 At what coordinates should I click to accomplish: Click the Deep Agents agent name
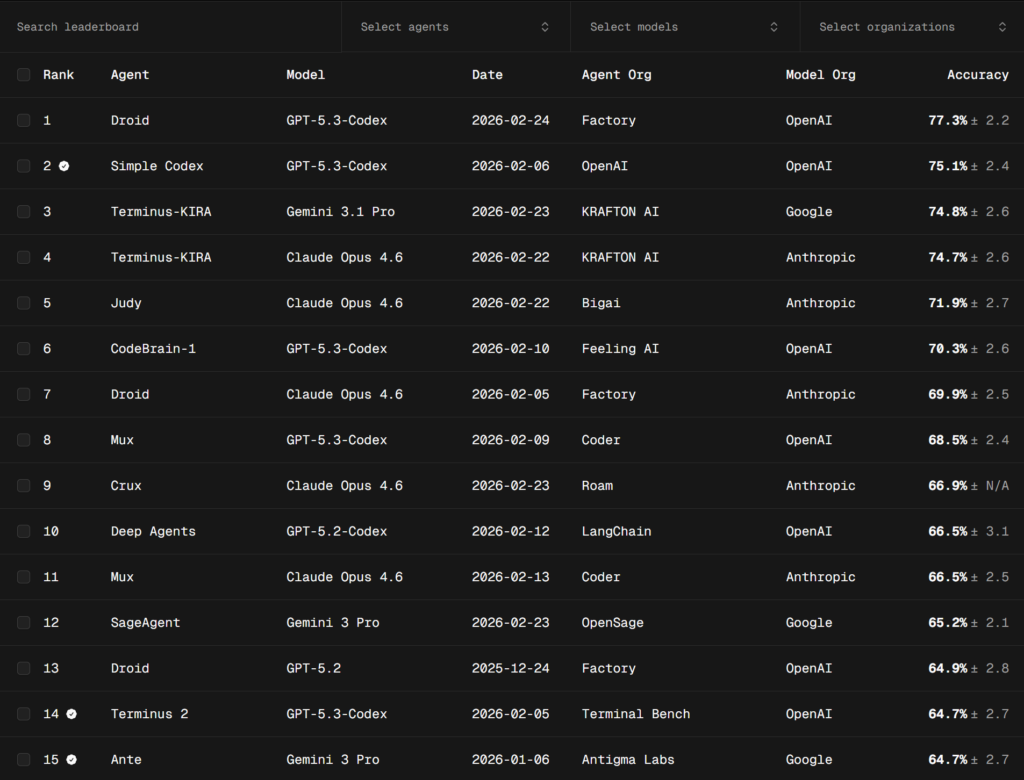153,532
